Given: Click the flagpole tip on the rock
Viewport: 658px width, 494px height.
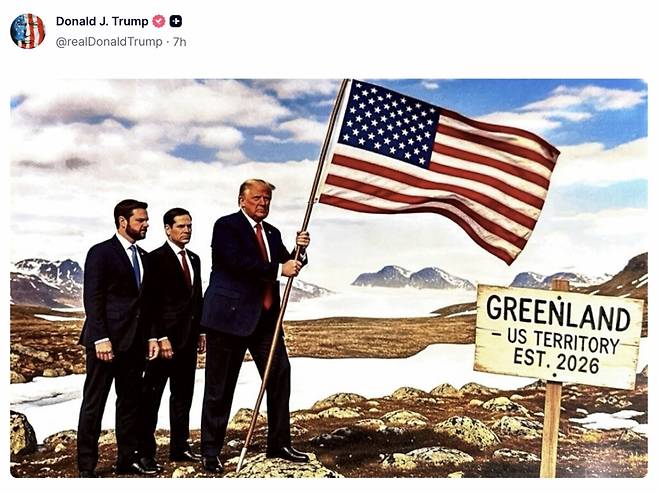Looking at the screenshot, I should pos(240,460).
